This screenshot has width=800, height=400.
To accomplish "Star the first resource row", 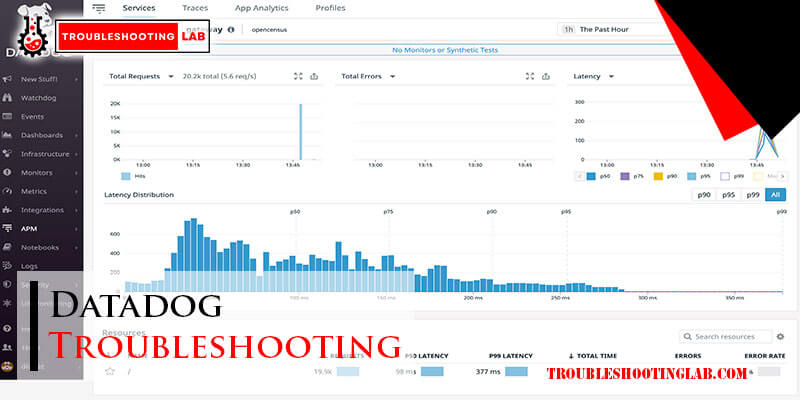I will (x=110, y=371).
